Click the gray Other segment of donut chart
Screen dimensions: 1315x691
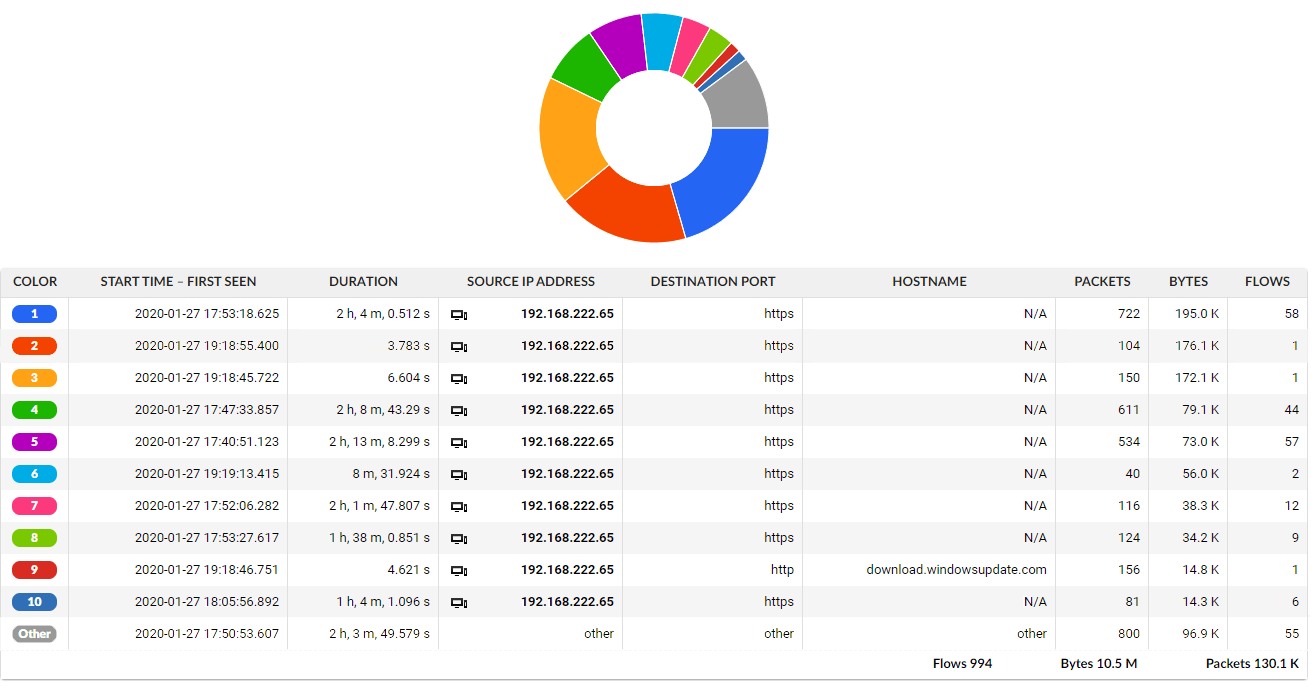click(x=739, y=100)
